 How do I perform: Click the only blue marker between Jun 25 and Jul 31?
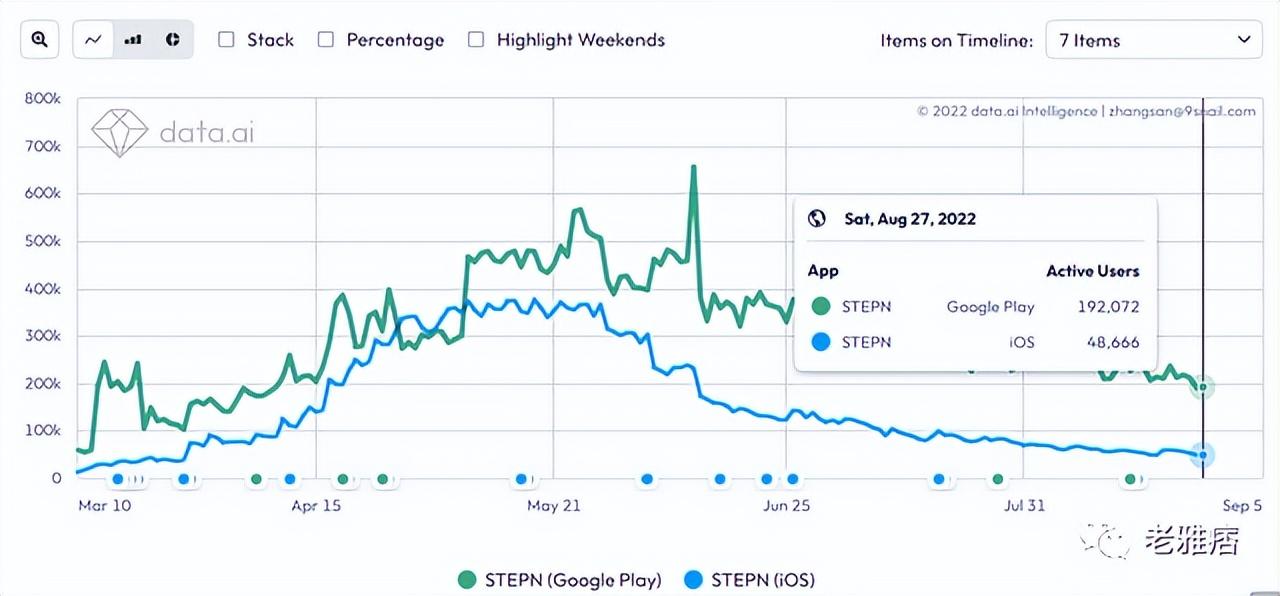point(939,480)
